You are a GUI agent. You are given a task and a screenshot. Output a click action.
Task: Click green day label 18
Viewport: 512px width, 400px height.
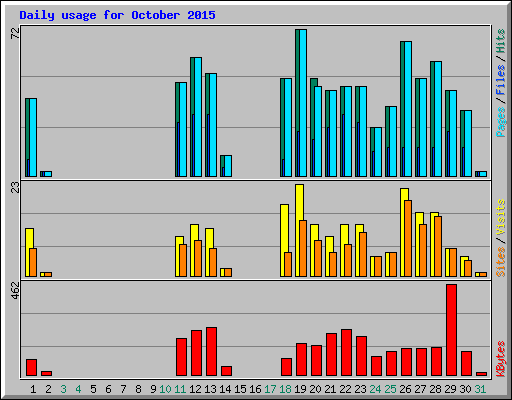[x=285, y=389]
